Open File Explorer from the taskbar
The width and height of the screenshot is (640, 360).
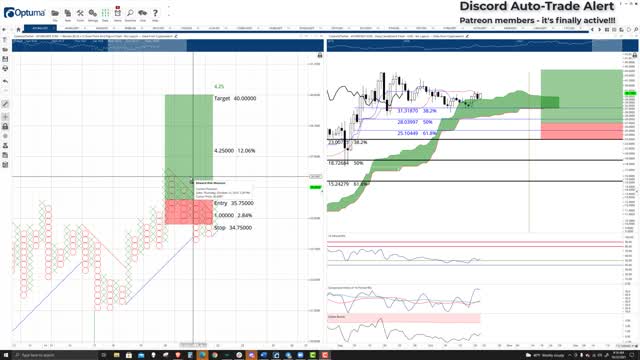click(x=116, y=355)
